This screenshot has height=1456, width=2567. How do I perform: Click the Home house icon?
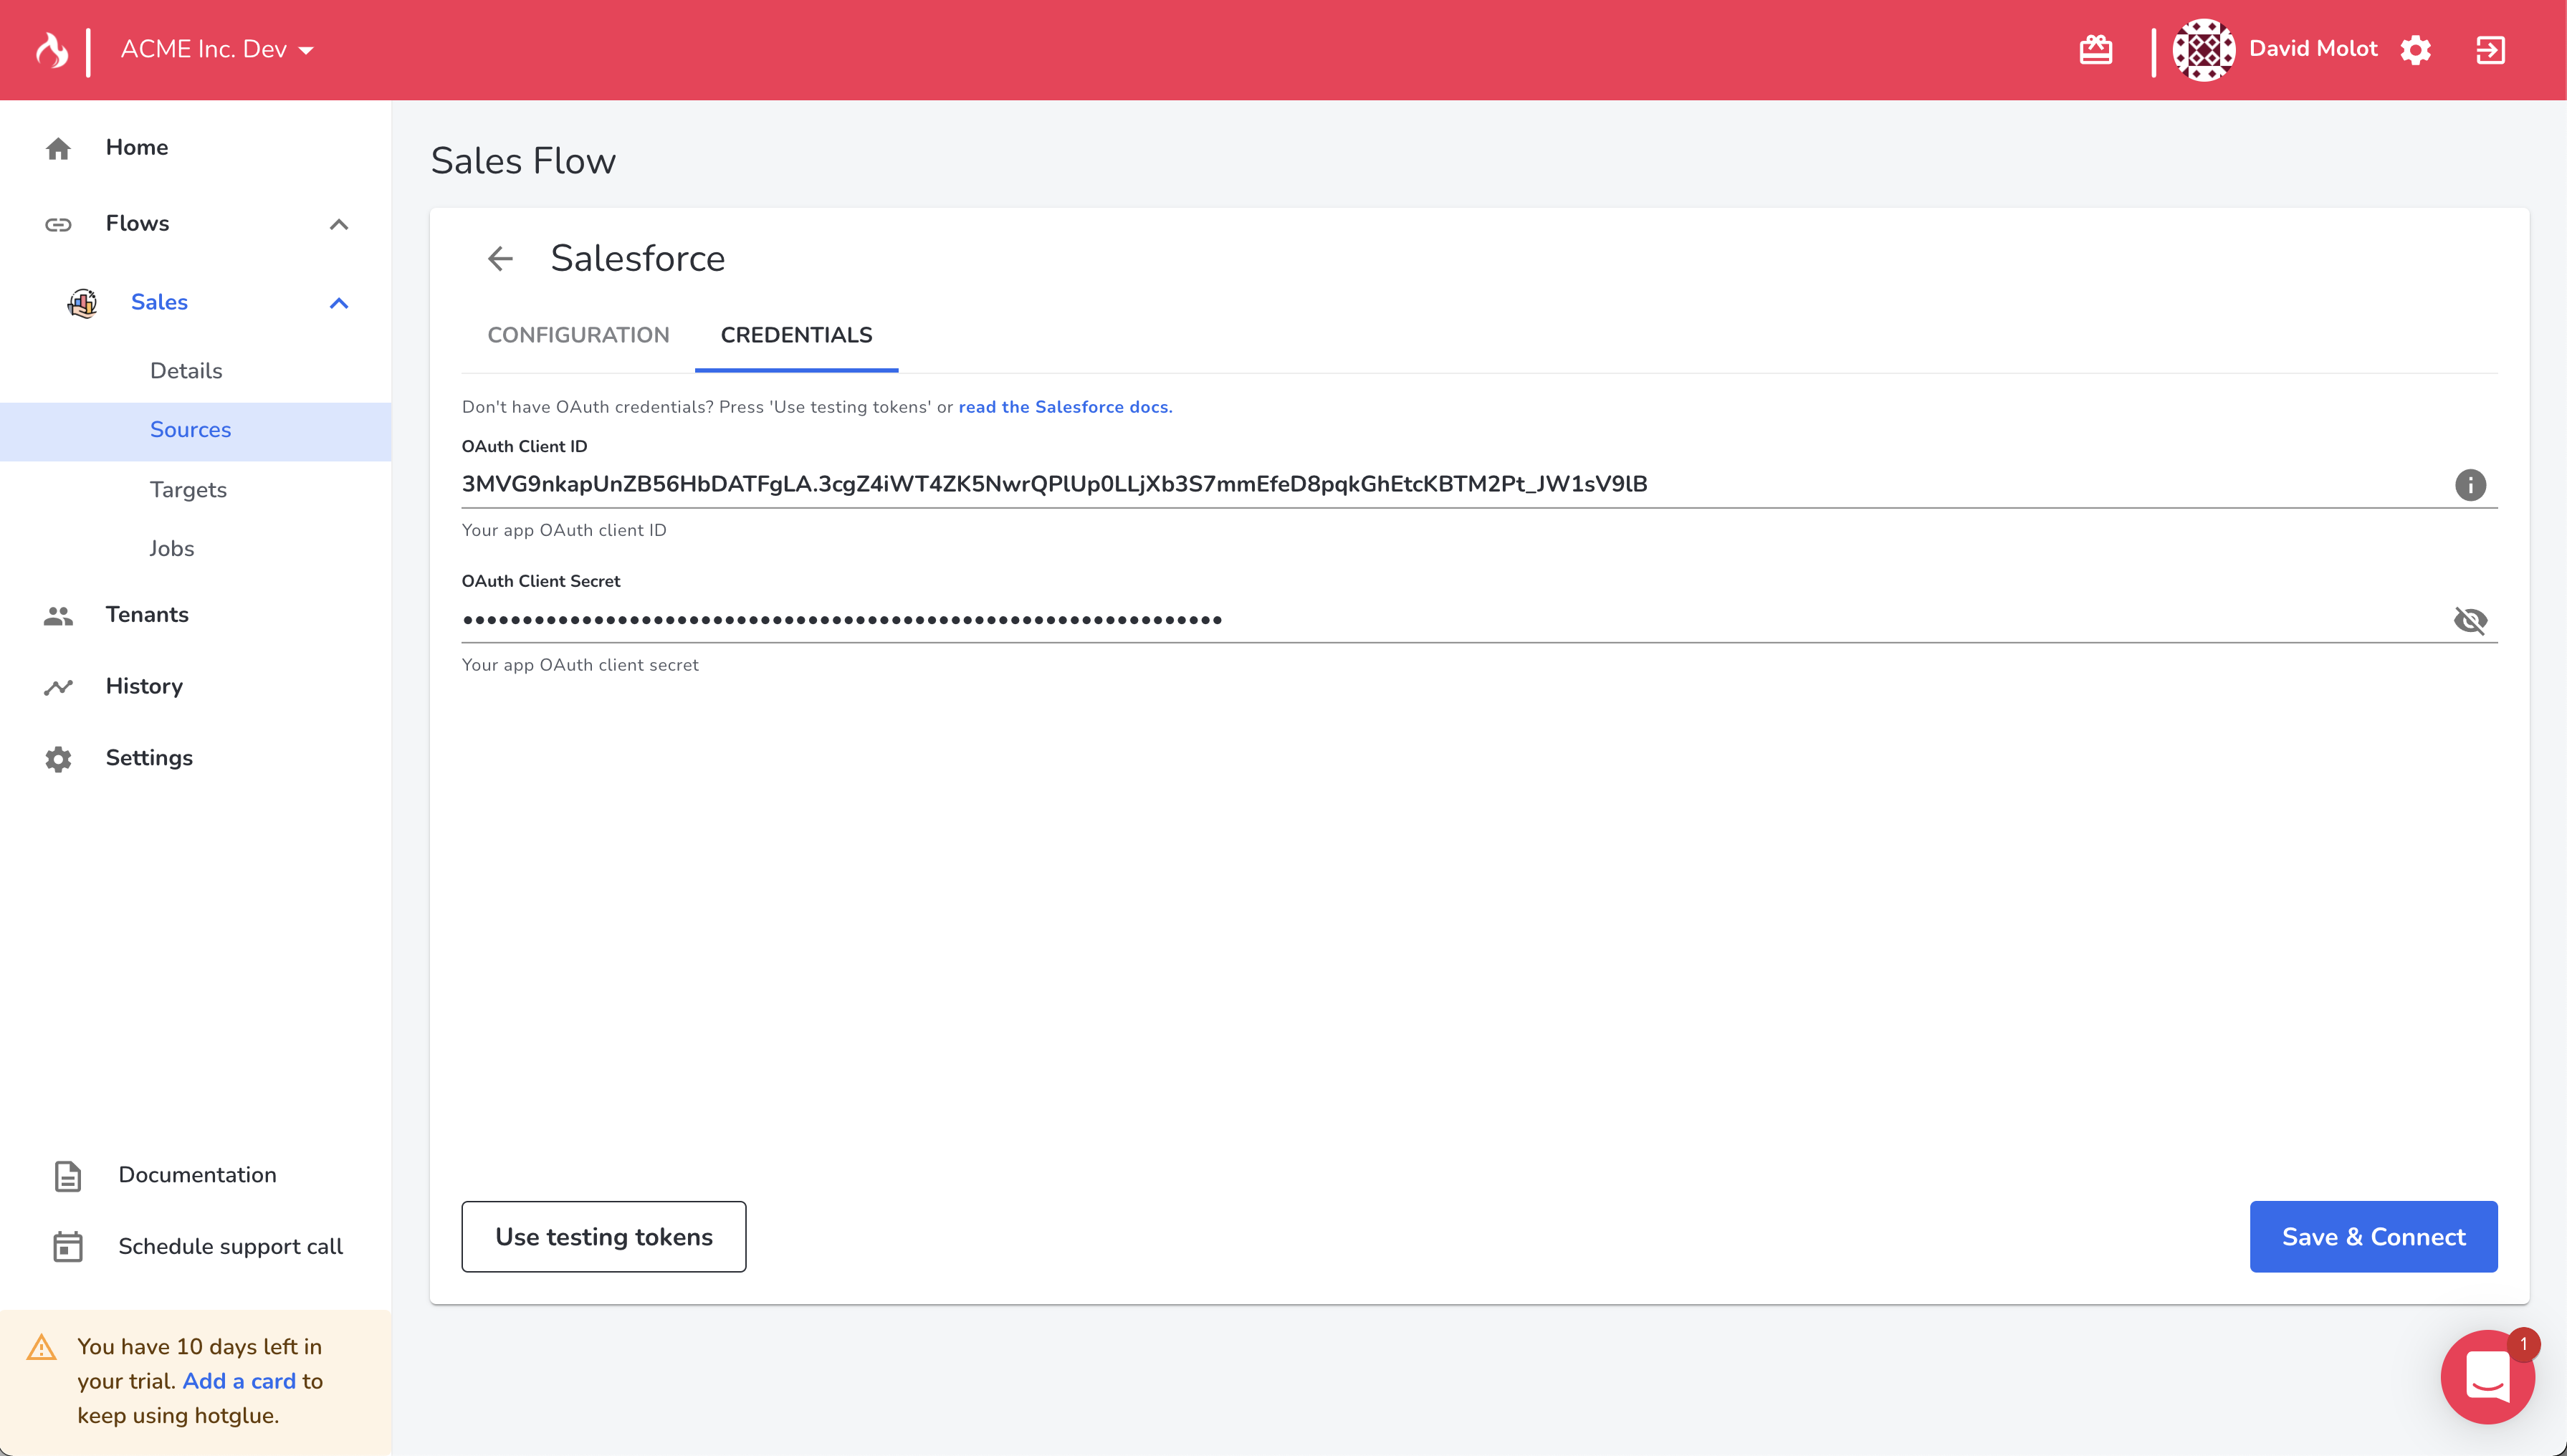coord(58,148)
